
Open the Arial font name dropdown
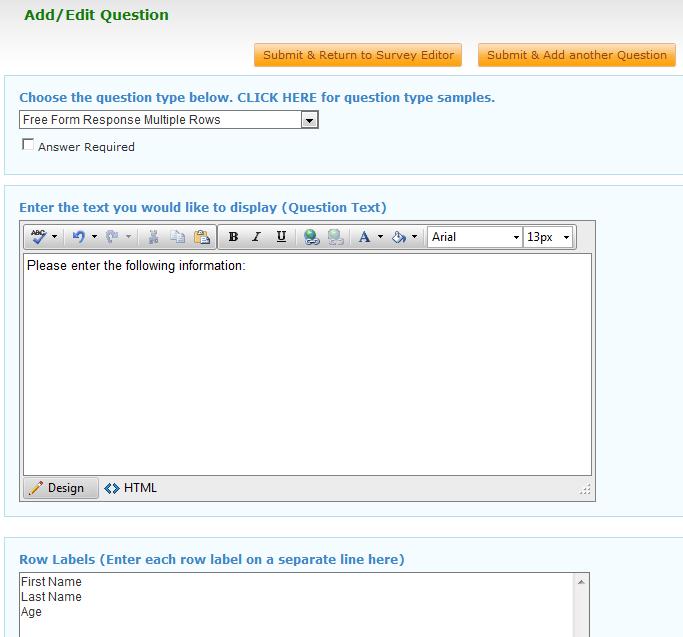(475, 237)
